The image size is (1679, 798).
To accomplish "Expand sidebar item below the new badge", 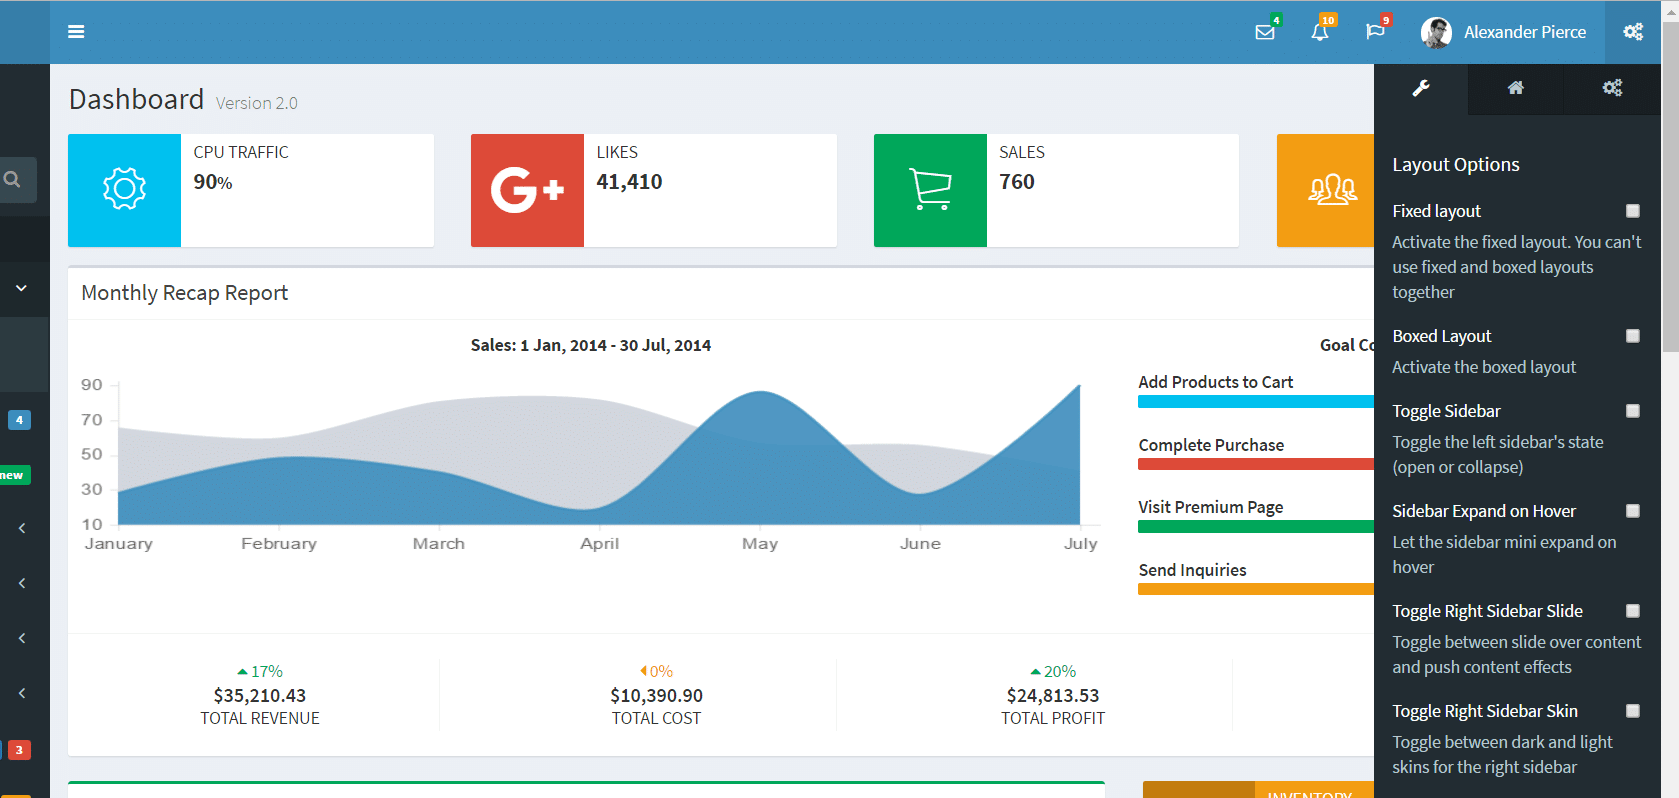I will point(22,528).
